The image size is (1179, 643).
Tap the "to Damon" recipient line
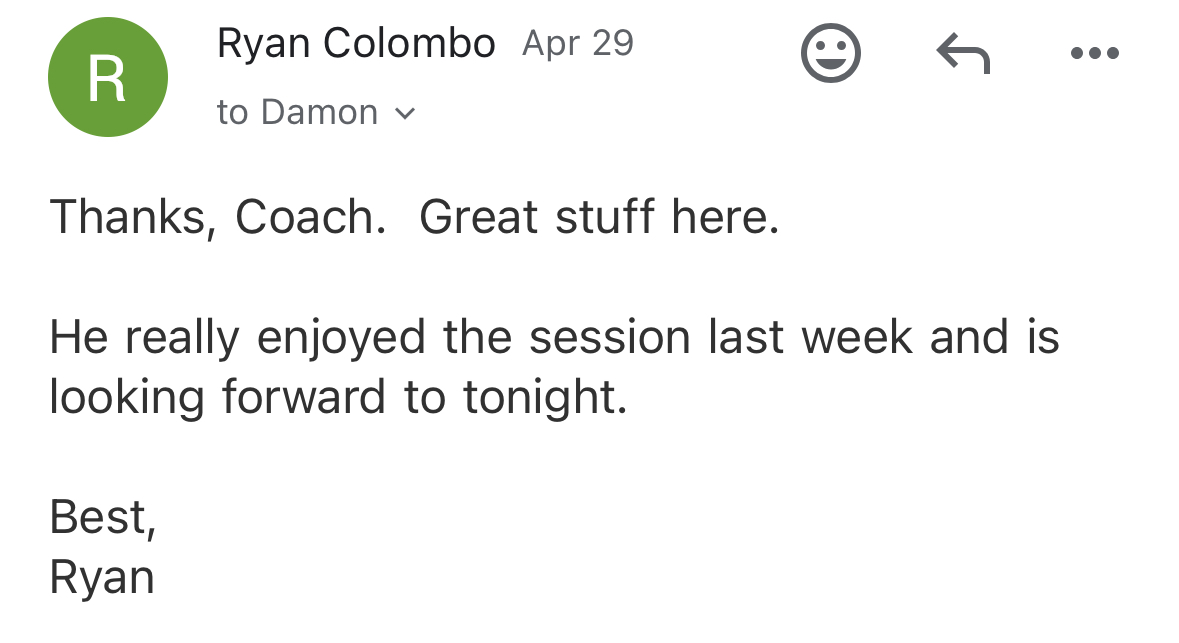tap(297, 113)
